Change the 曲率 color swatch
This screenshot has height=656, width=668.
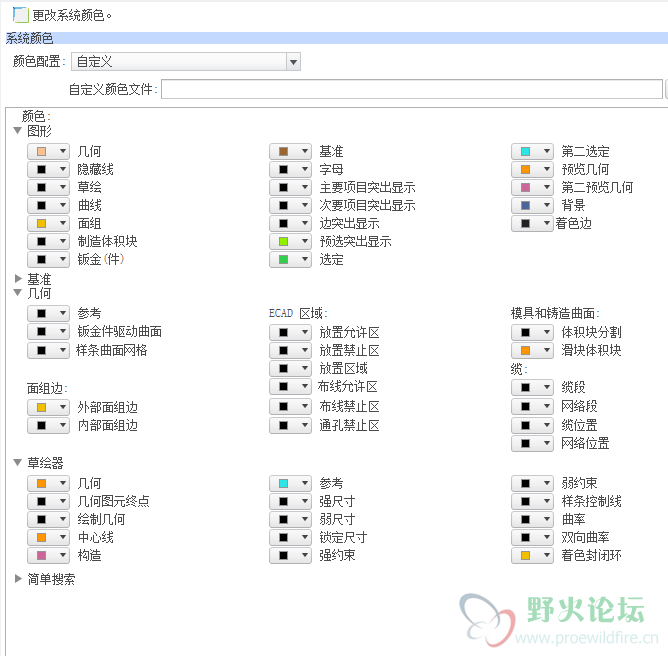tap(533, 520)
